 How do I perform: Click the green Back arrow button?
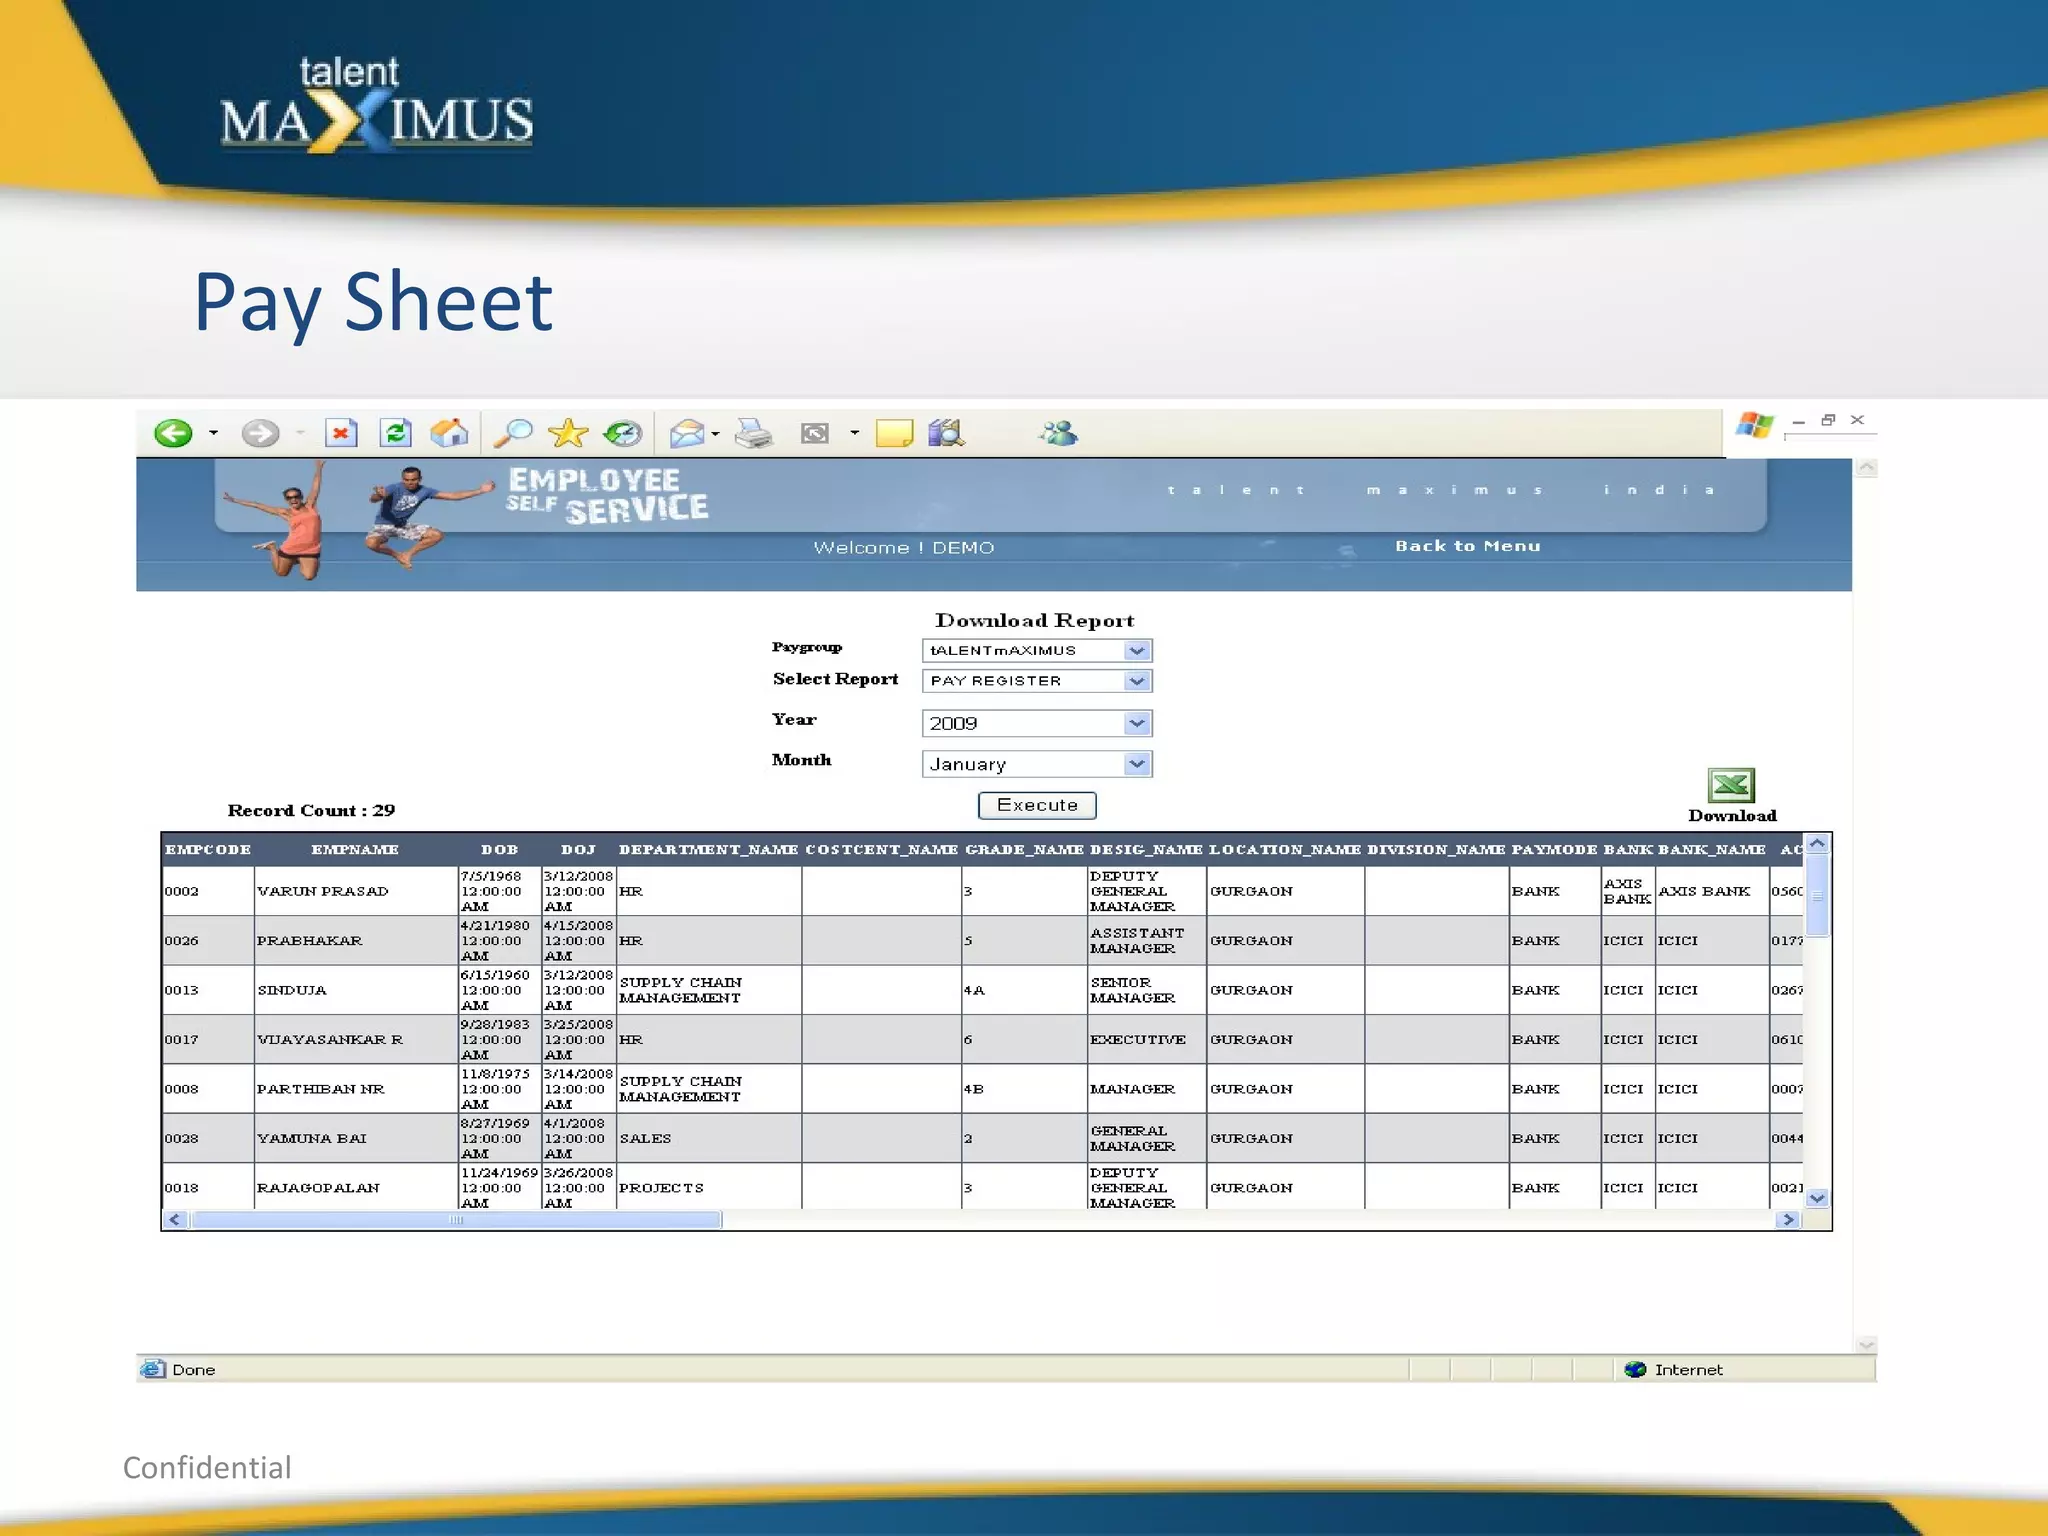[x=173, y=433]
